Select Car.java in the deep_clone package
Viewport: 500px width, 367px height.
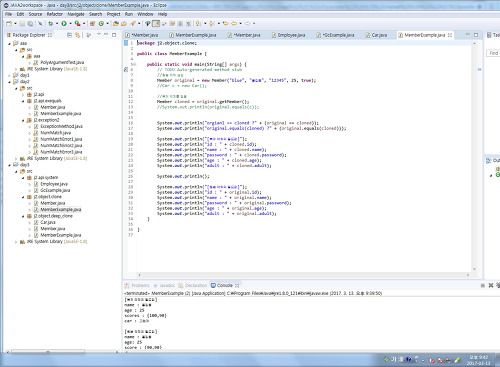click(x=48, y=223)
